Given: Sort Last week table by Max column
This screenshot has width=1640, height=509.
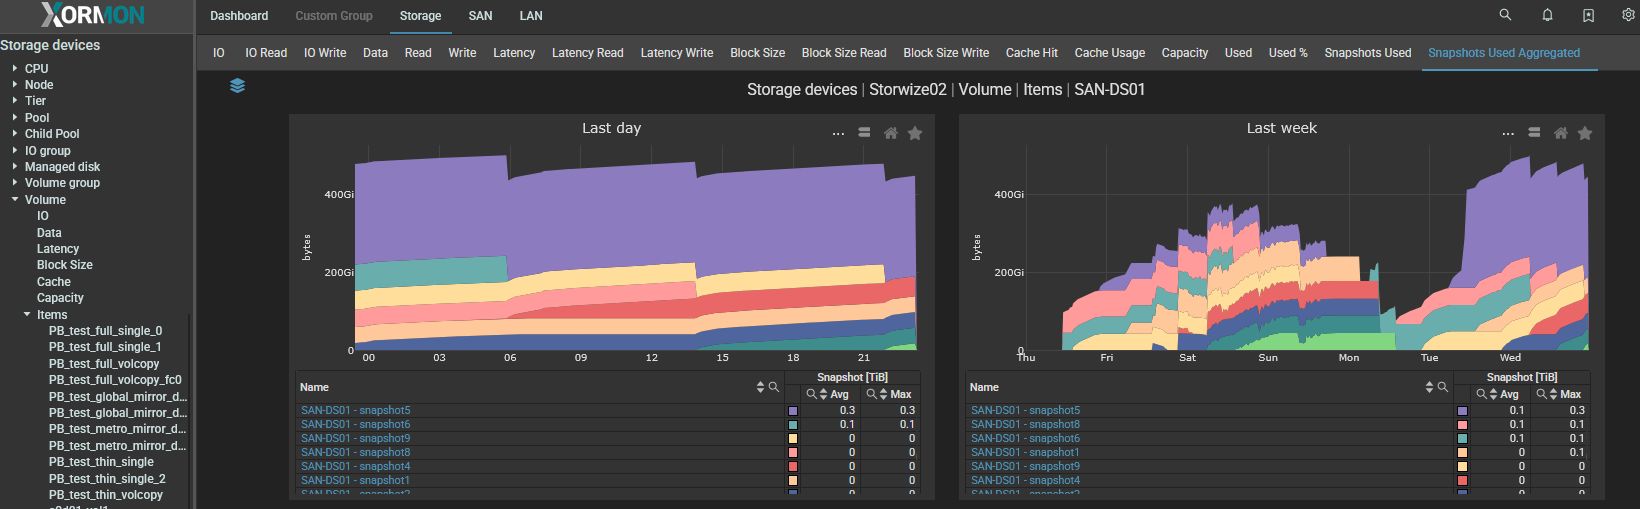Looking at the screenshot, I should (1554, 394).
